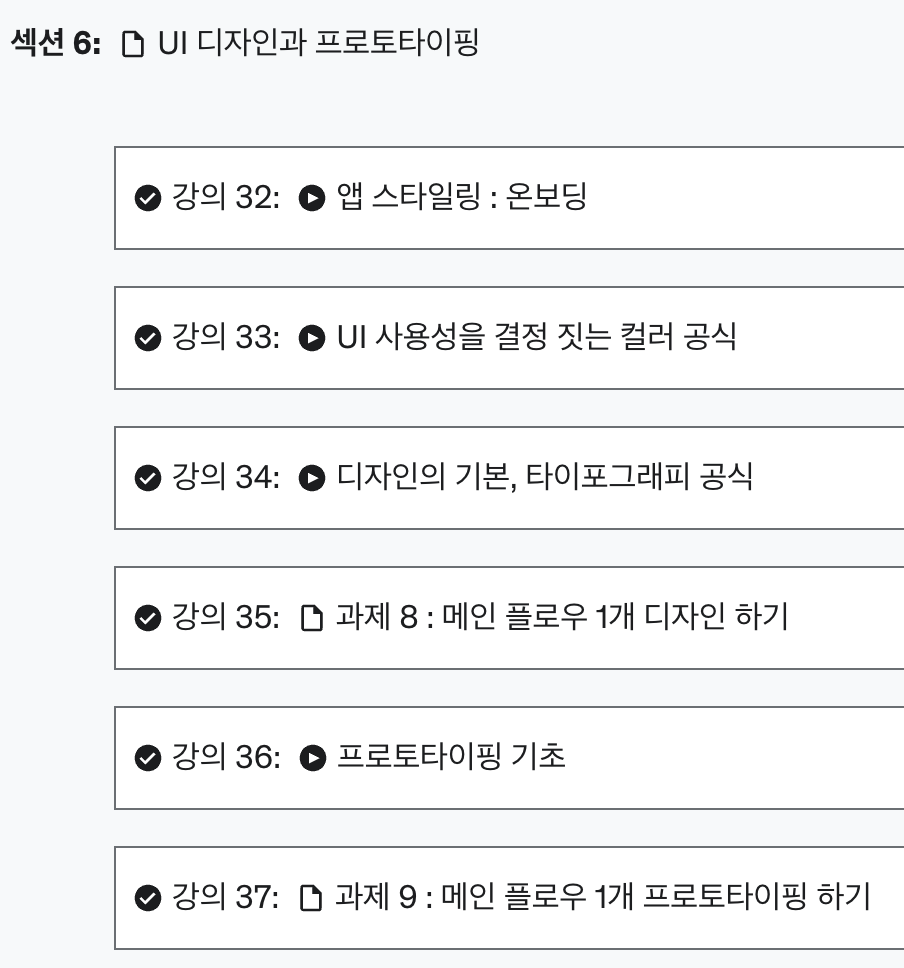The width and height of the screenshot is (904, 968).
Task: Toggle completion checkmark for 강의 32
Action: tap(148, 197)
